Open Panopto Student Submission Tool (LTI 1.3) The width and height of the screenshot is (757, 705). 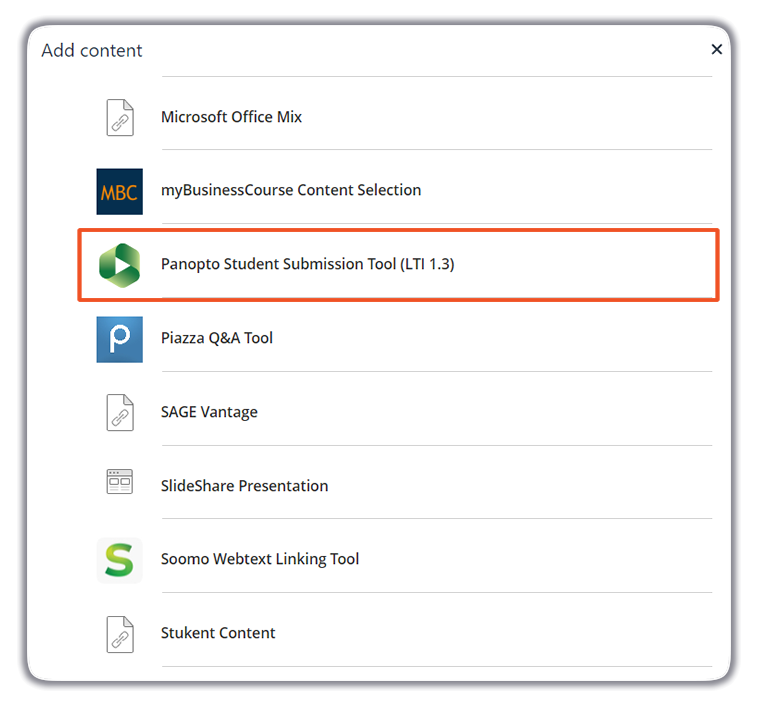coord(307,264)
